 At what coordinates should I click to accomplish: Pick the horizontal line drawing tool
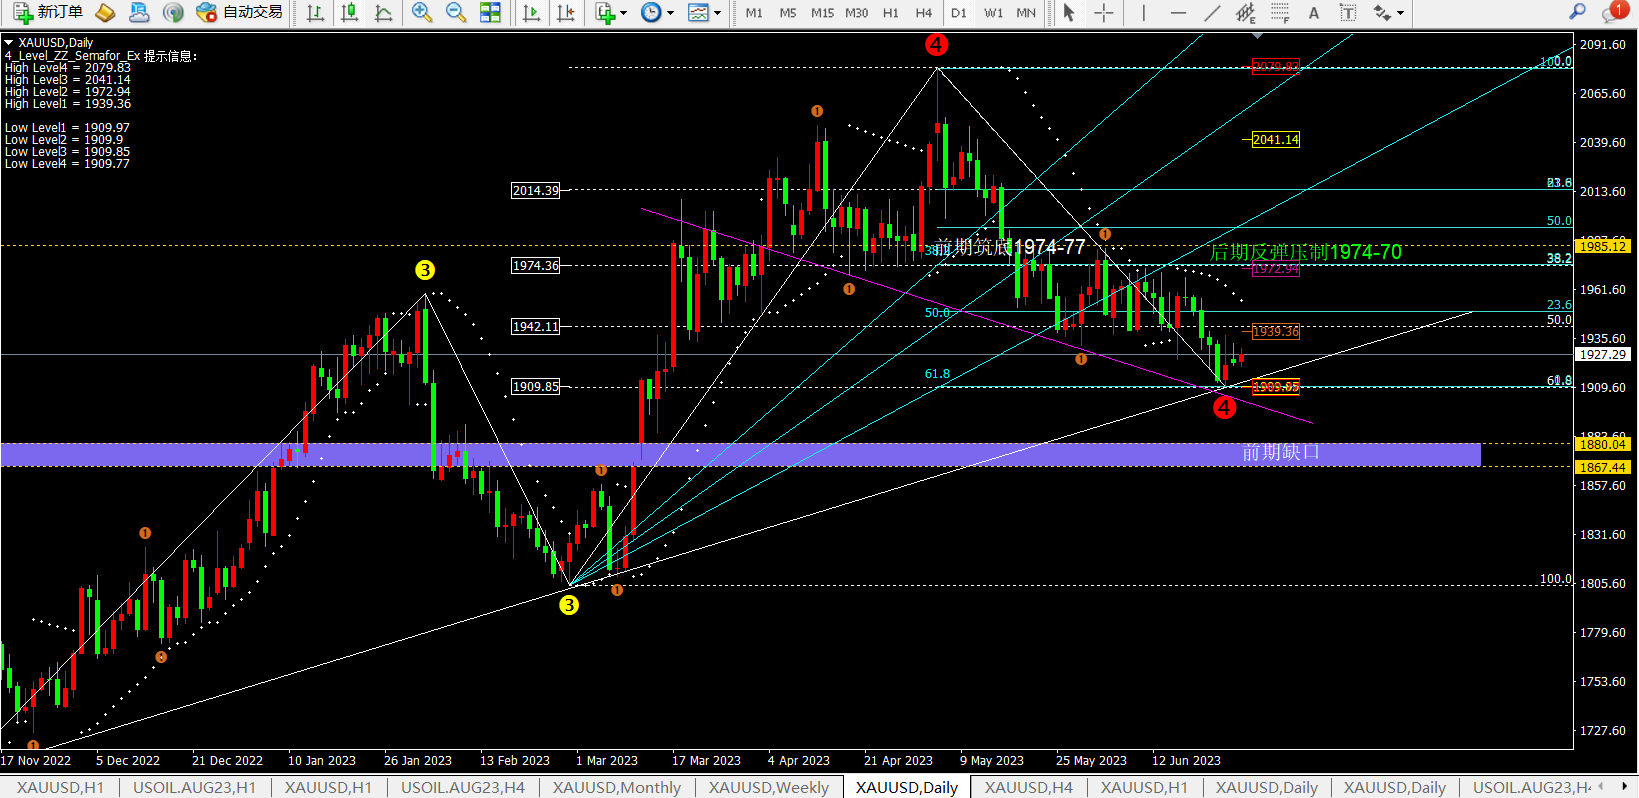click(x=1178, y=12)
